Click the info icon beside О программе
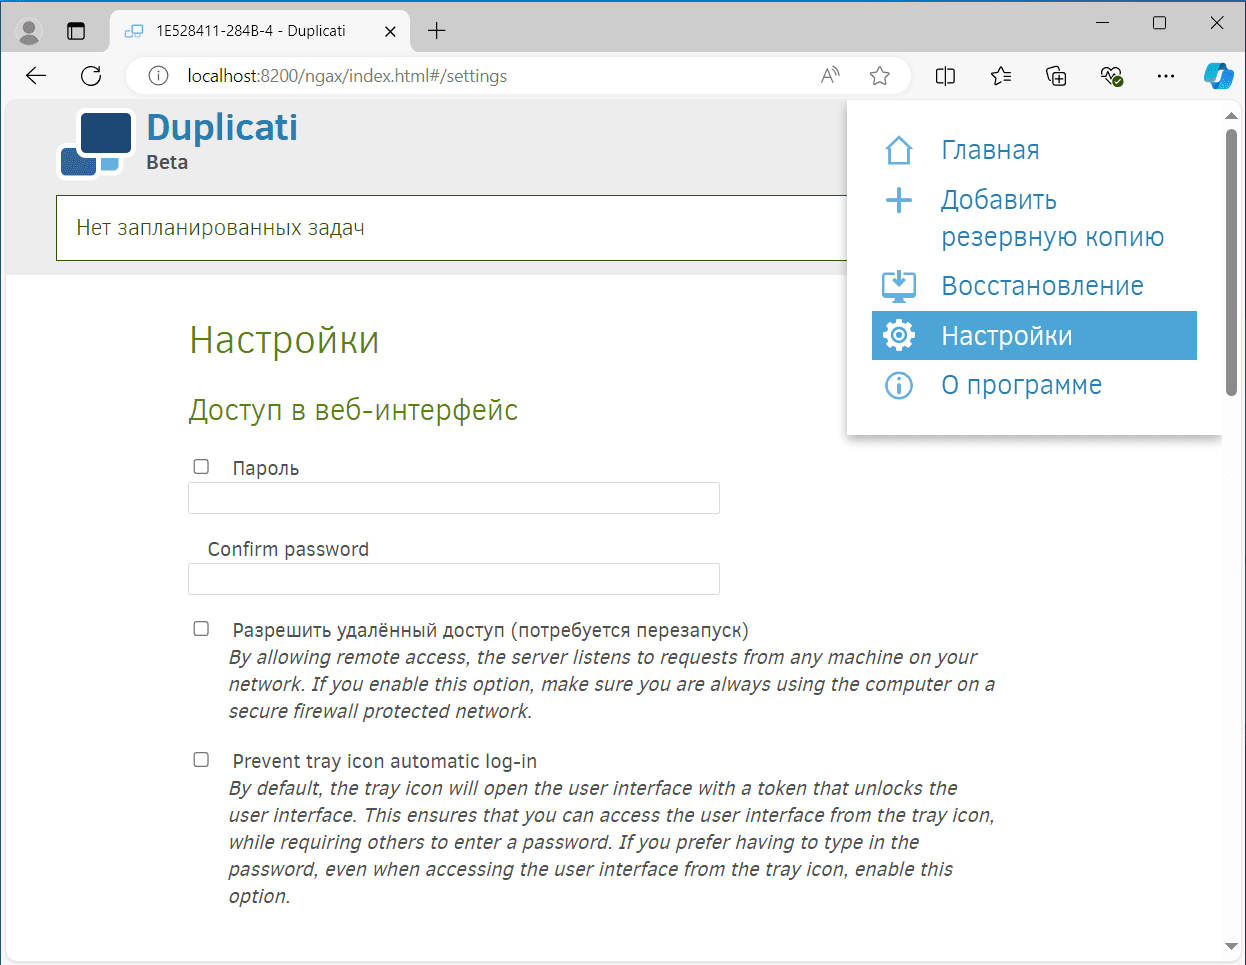Viewport: 1246px width, 965px height. click(x=899, y=385)
